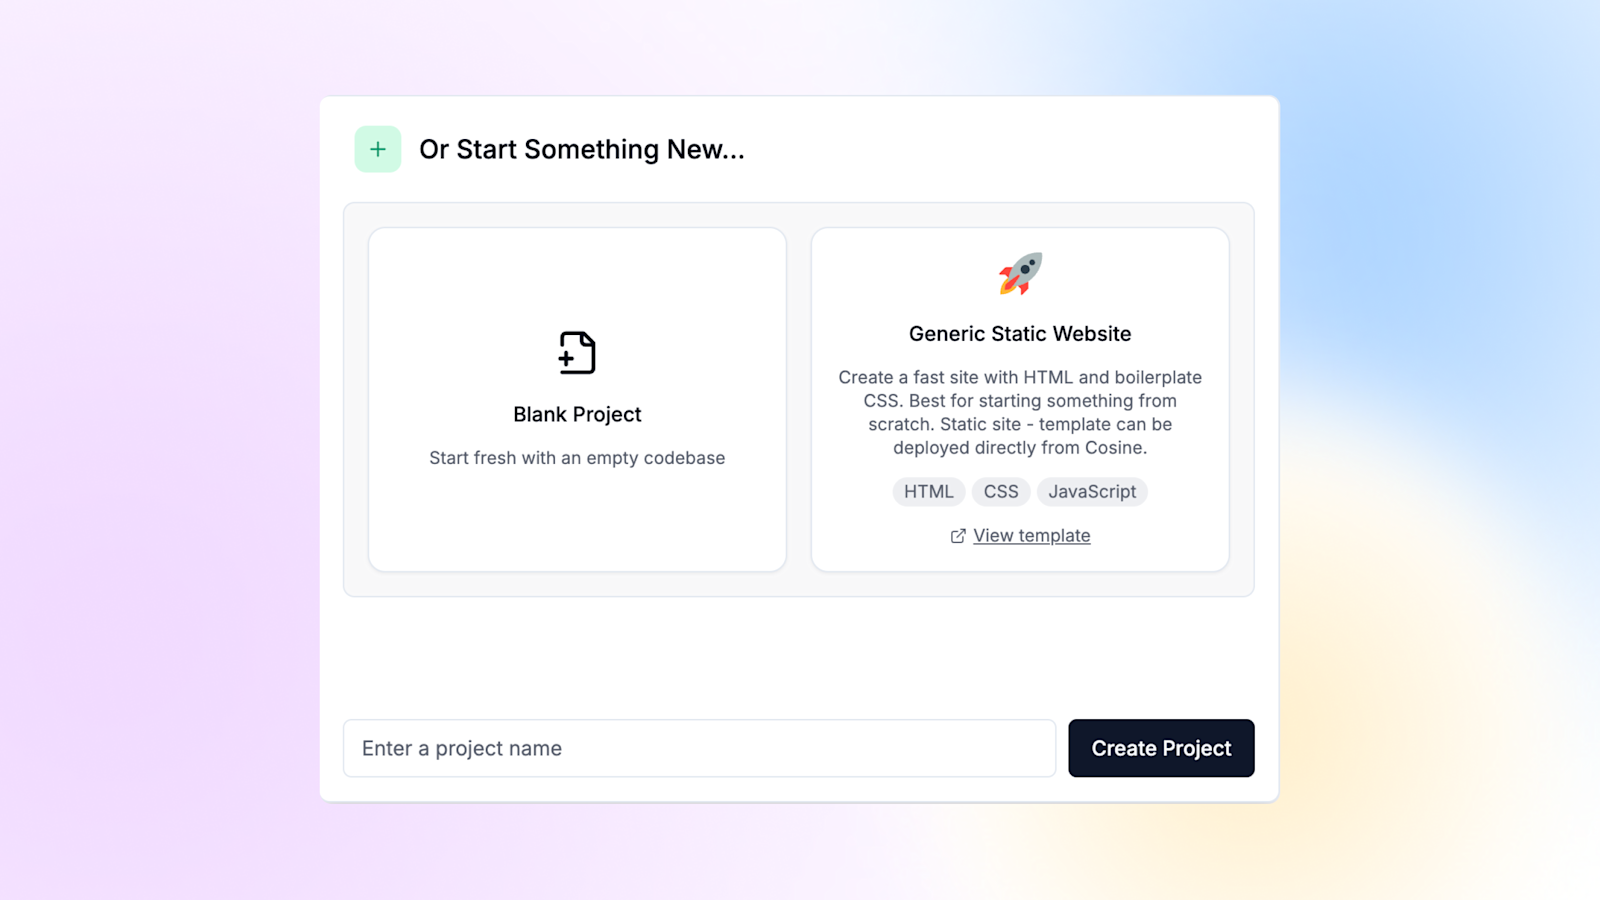Click the external link icon next to View template
This screenshot has width=1600, height=900.
pyautogui.click(x=958, y=536)
